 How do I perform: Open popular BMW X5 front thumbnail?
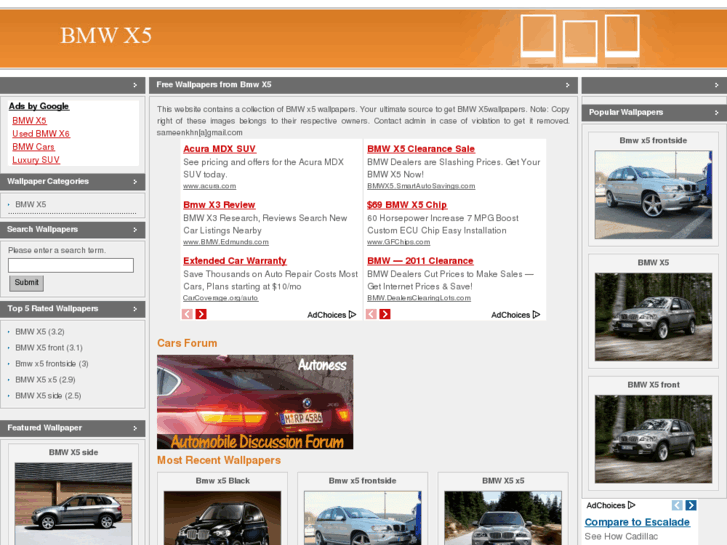(x=653, y=439)
